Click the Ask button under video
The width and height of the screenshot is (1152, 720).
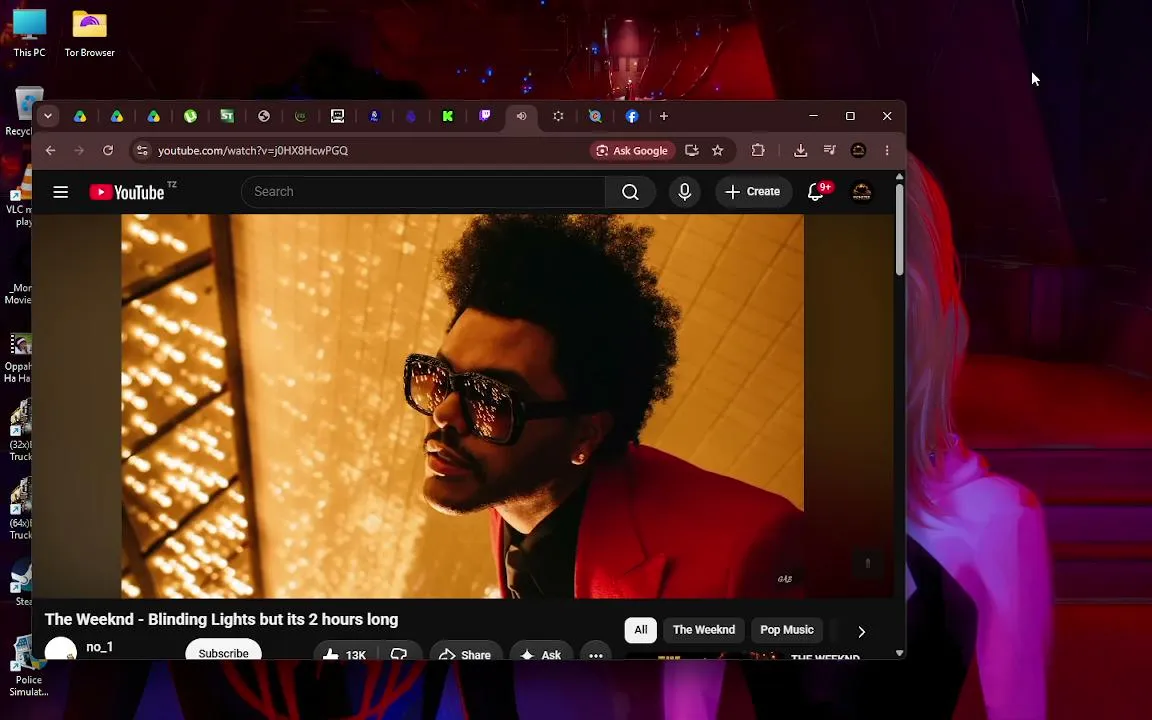(x=541, y=653)
